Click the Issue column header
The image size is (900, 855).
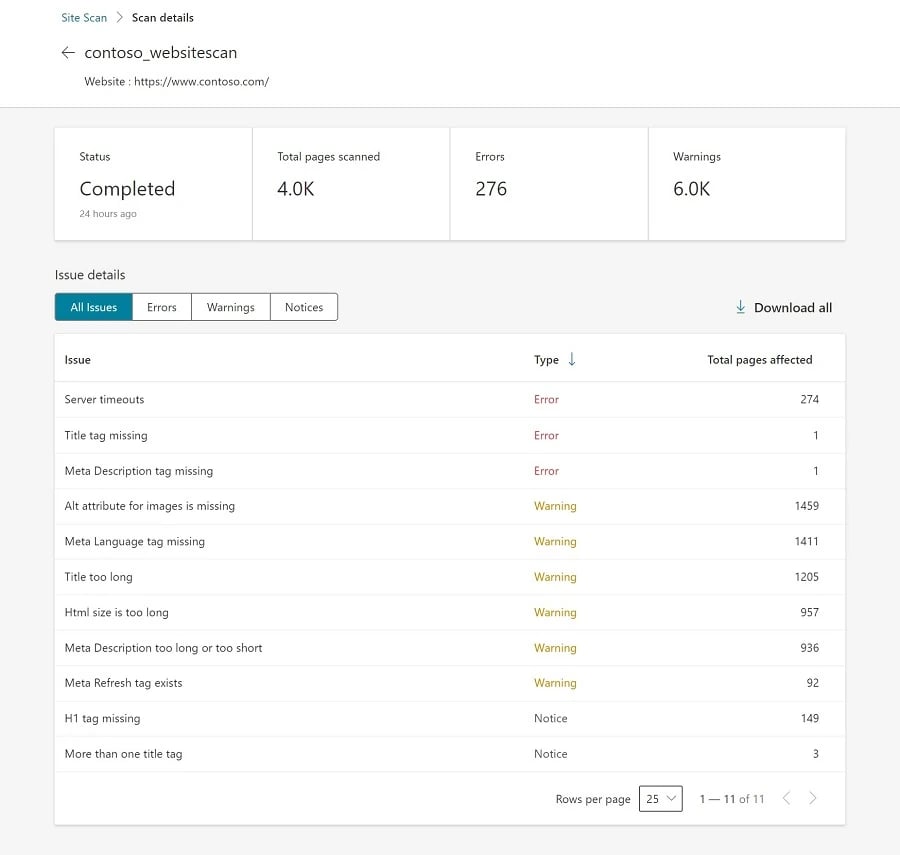(x=78, y=359)
